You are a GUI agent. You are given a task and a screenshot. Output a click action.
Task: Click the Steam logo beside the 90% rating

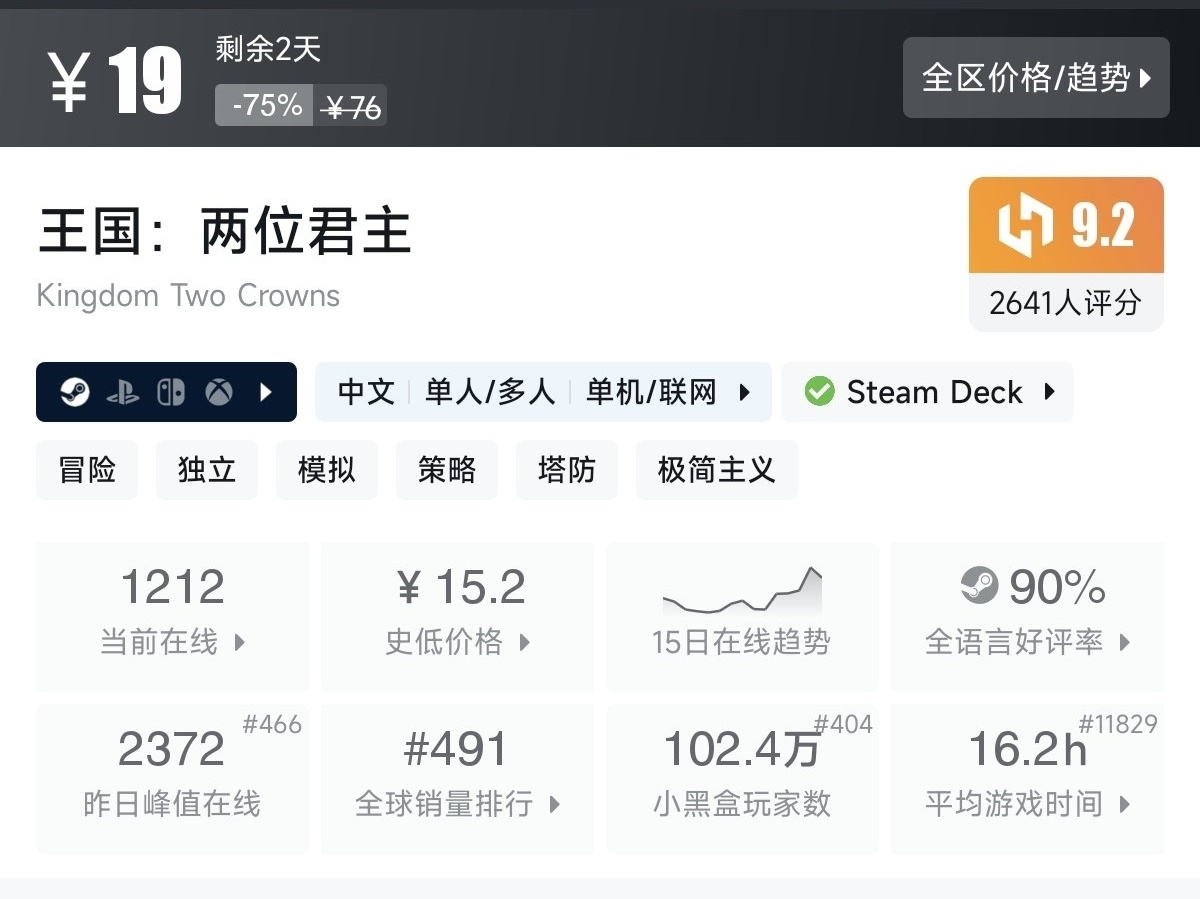pos(979,585)
